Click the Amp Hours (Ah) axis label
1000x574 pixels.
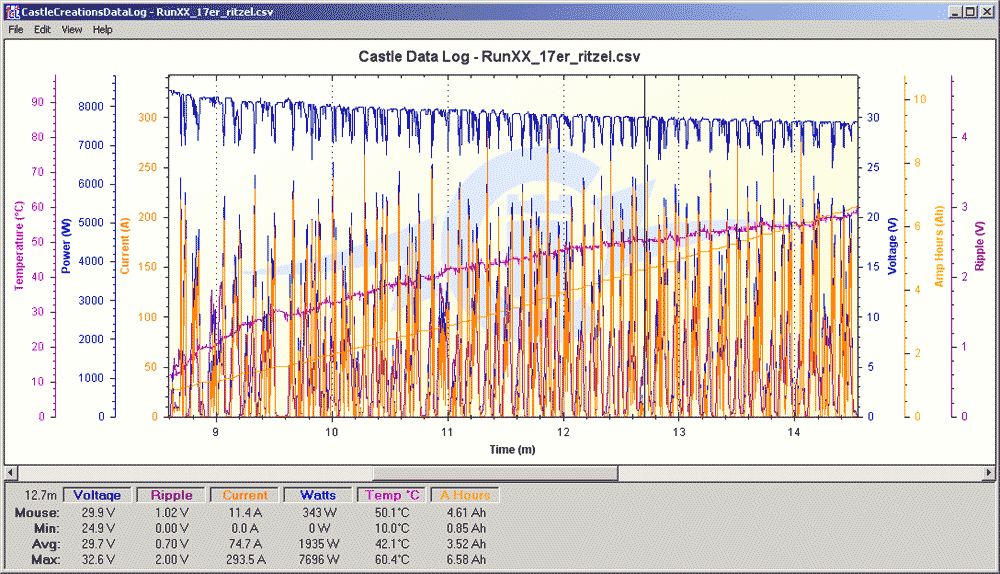click(x=939, y=246)
